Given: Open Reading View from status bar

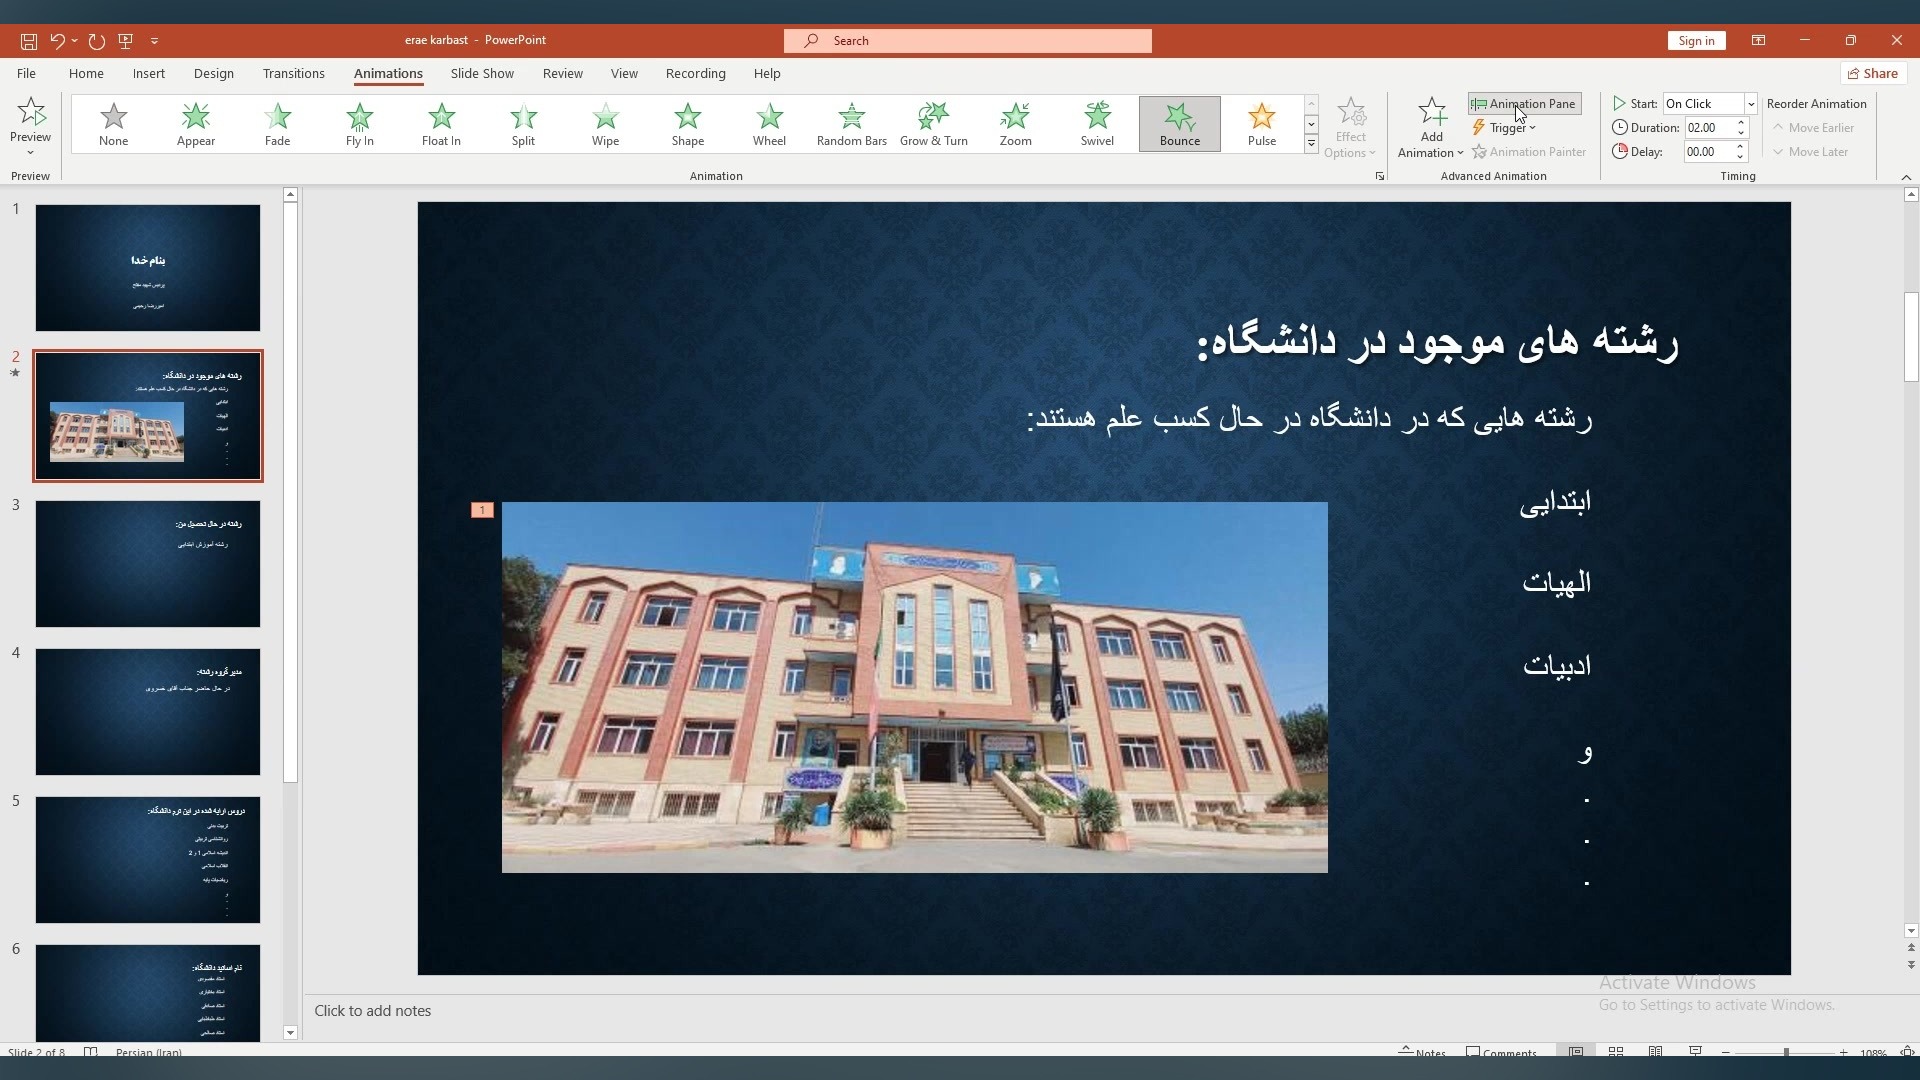Looking at the screenshot, I should point(1655,1052).
